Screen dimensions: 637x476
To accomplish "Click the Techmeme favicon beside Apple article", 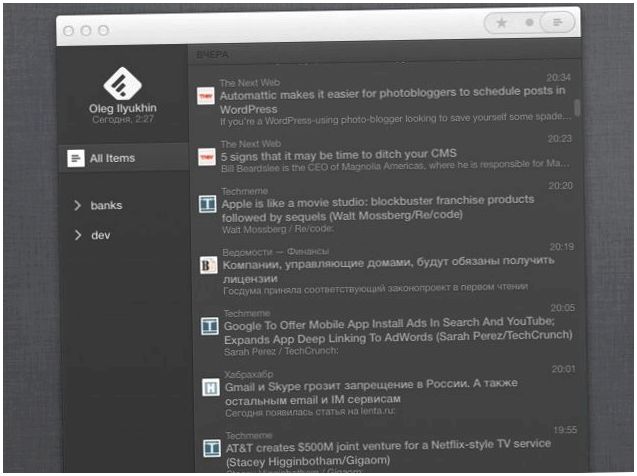I will tap(208, 204).
